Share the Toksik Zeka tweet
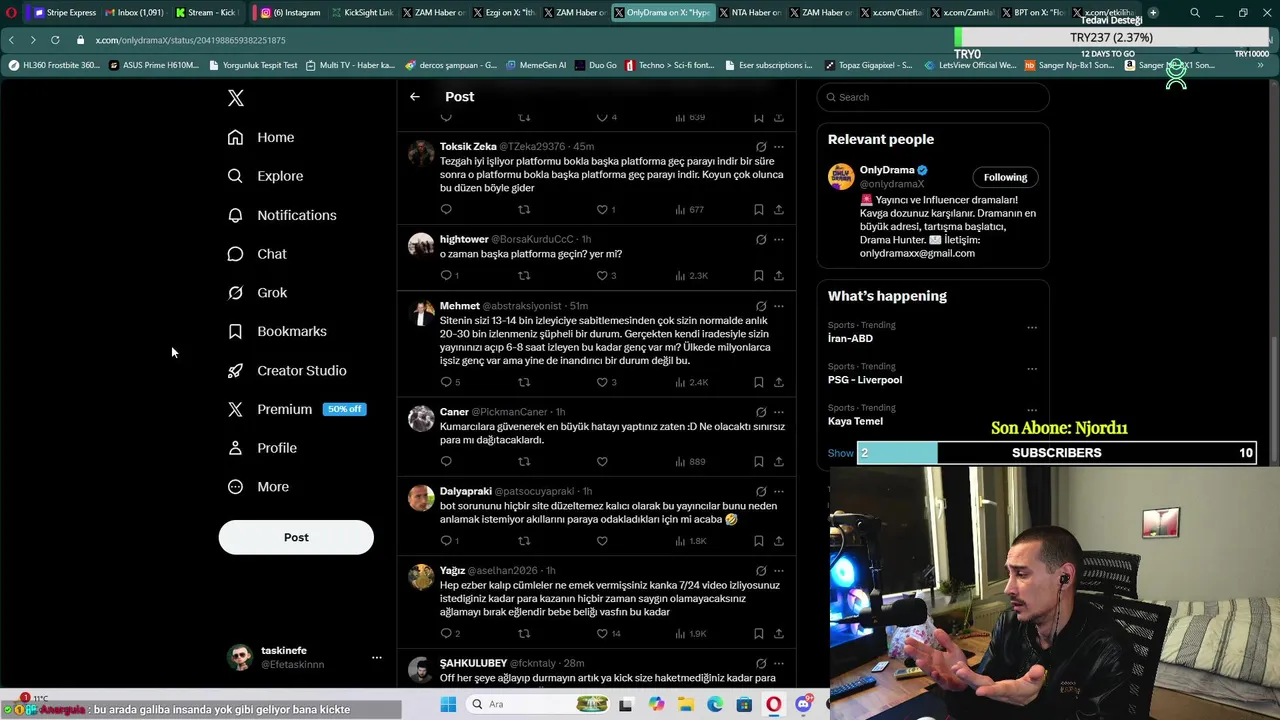1280x720 pixels. point(778,209)
